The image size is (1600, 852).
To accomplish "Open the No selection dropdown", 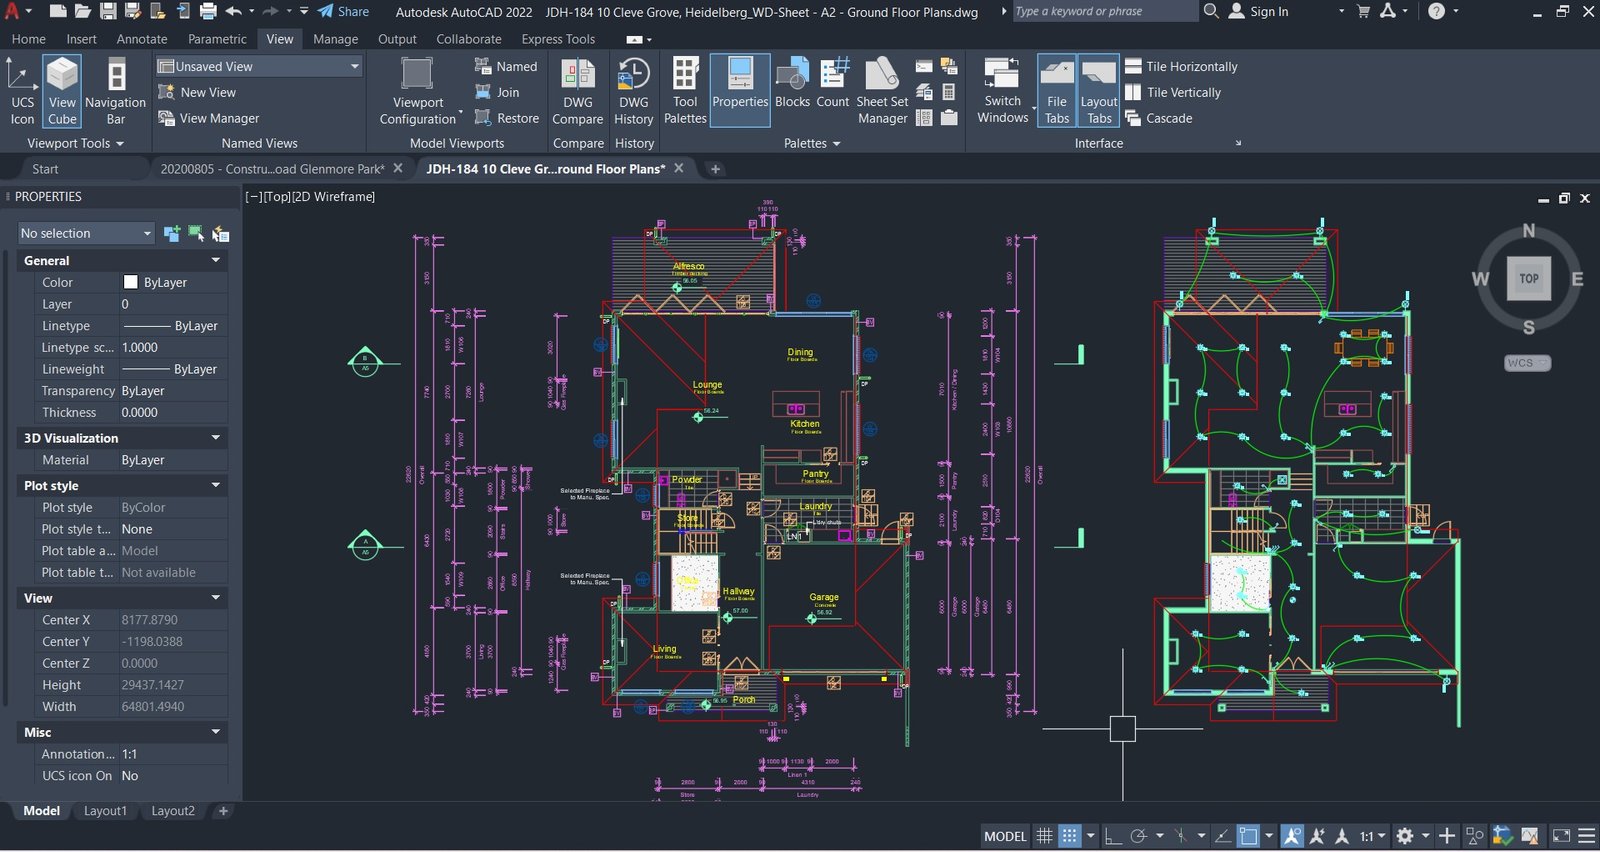I will [x=86, y=233].
